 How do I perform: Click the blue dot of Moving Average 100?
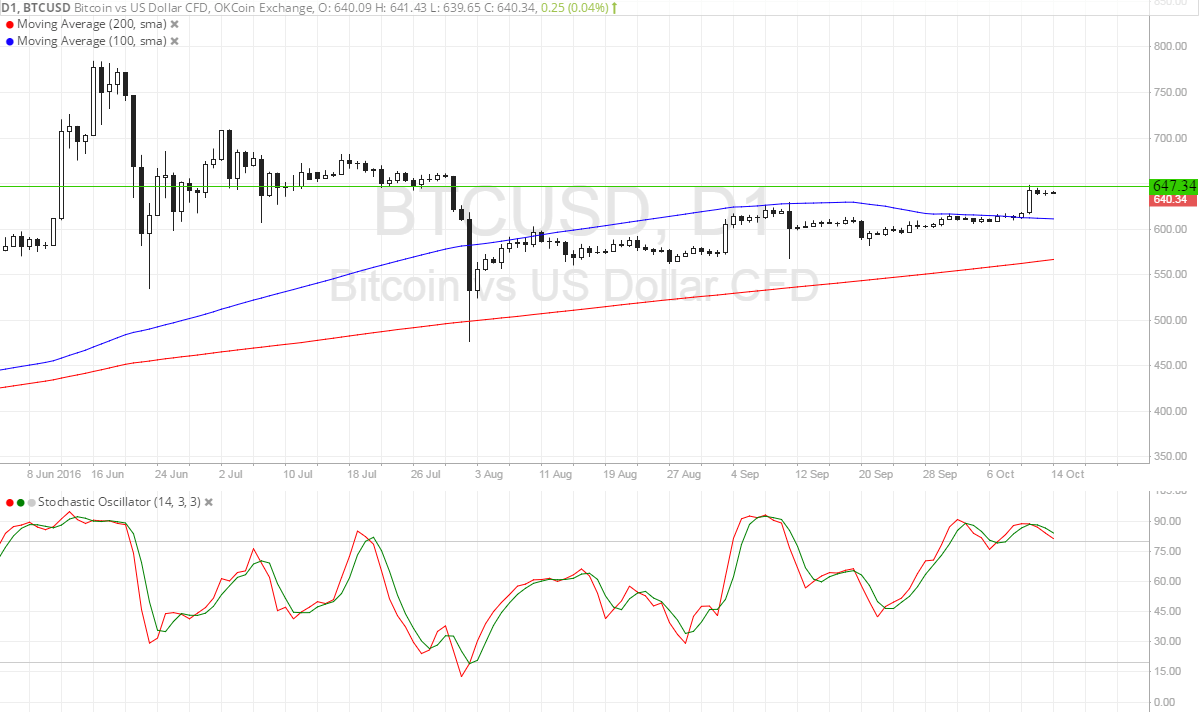[x=10, y=41]
